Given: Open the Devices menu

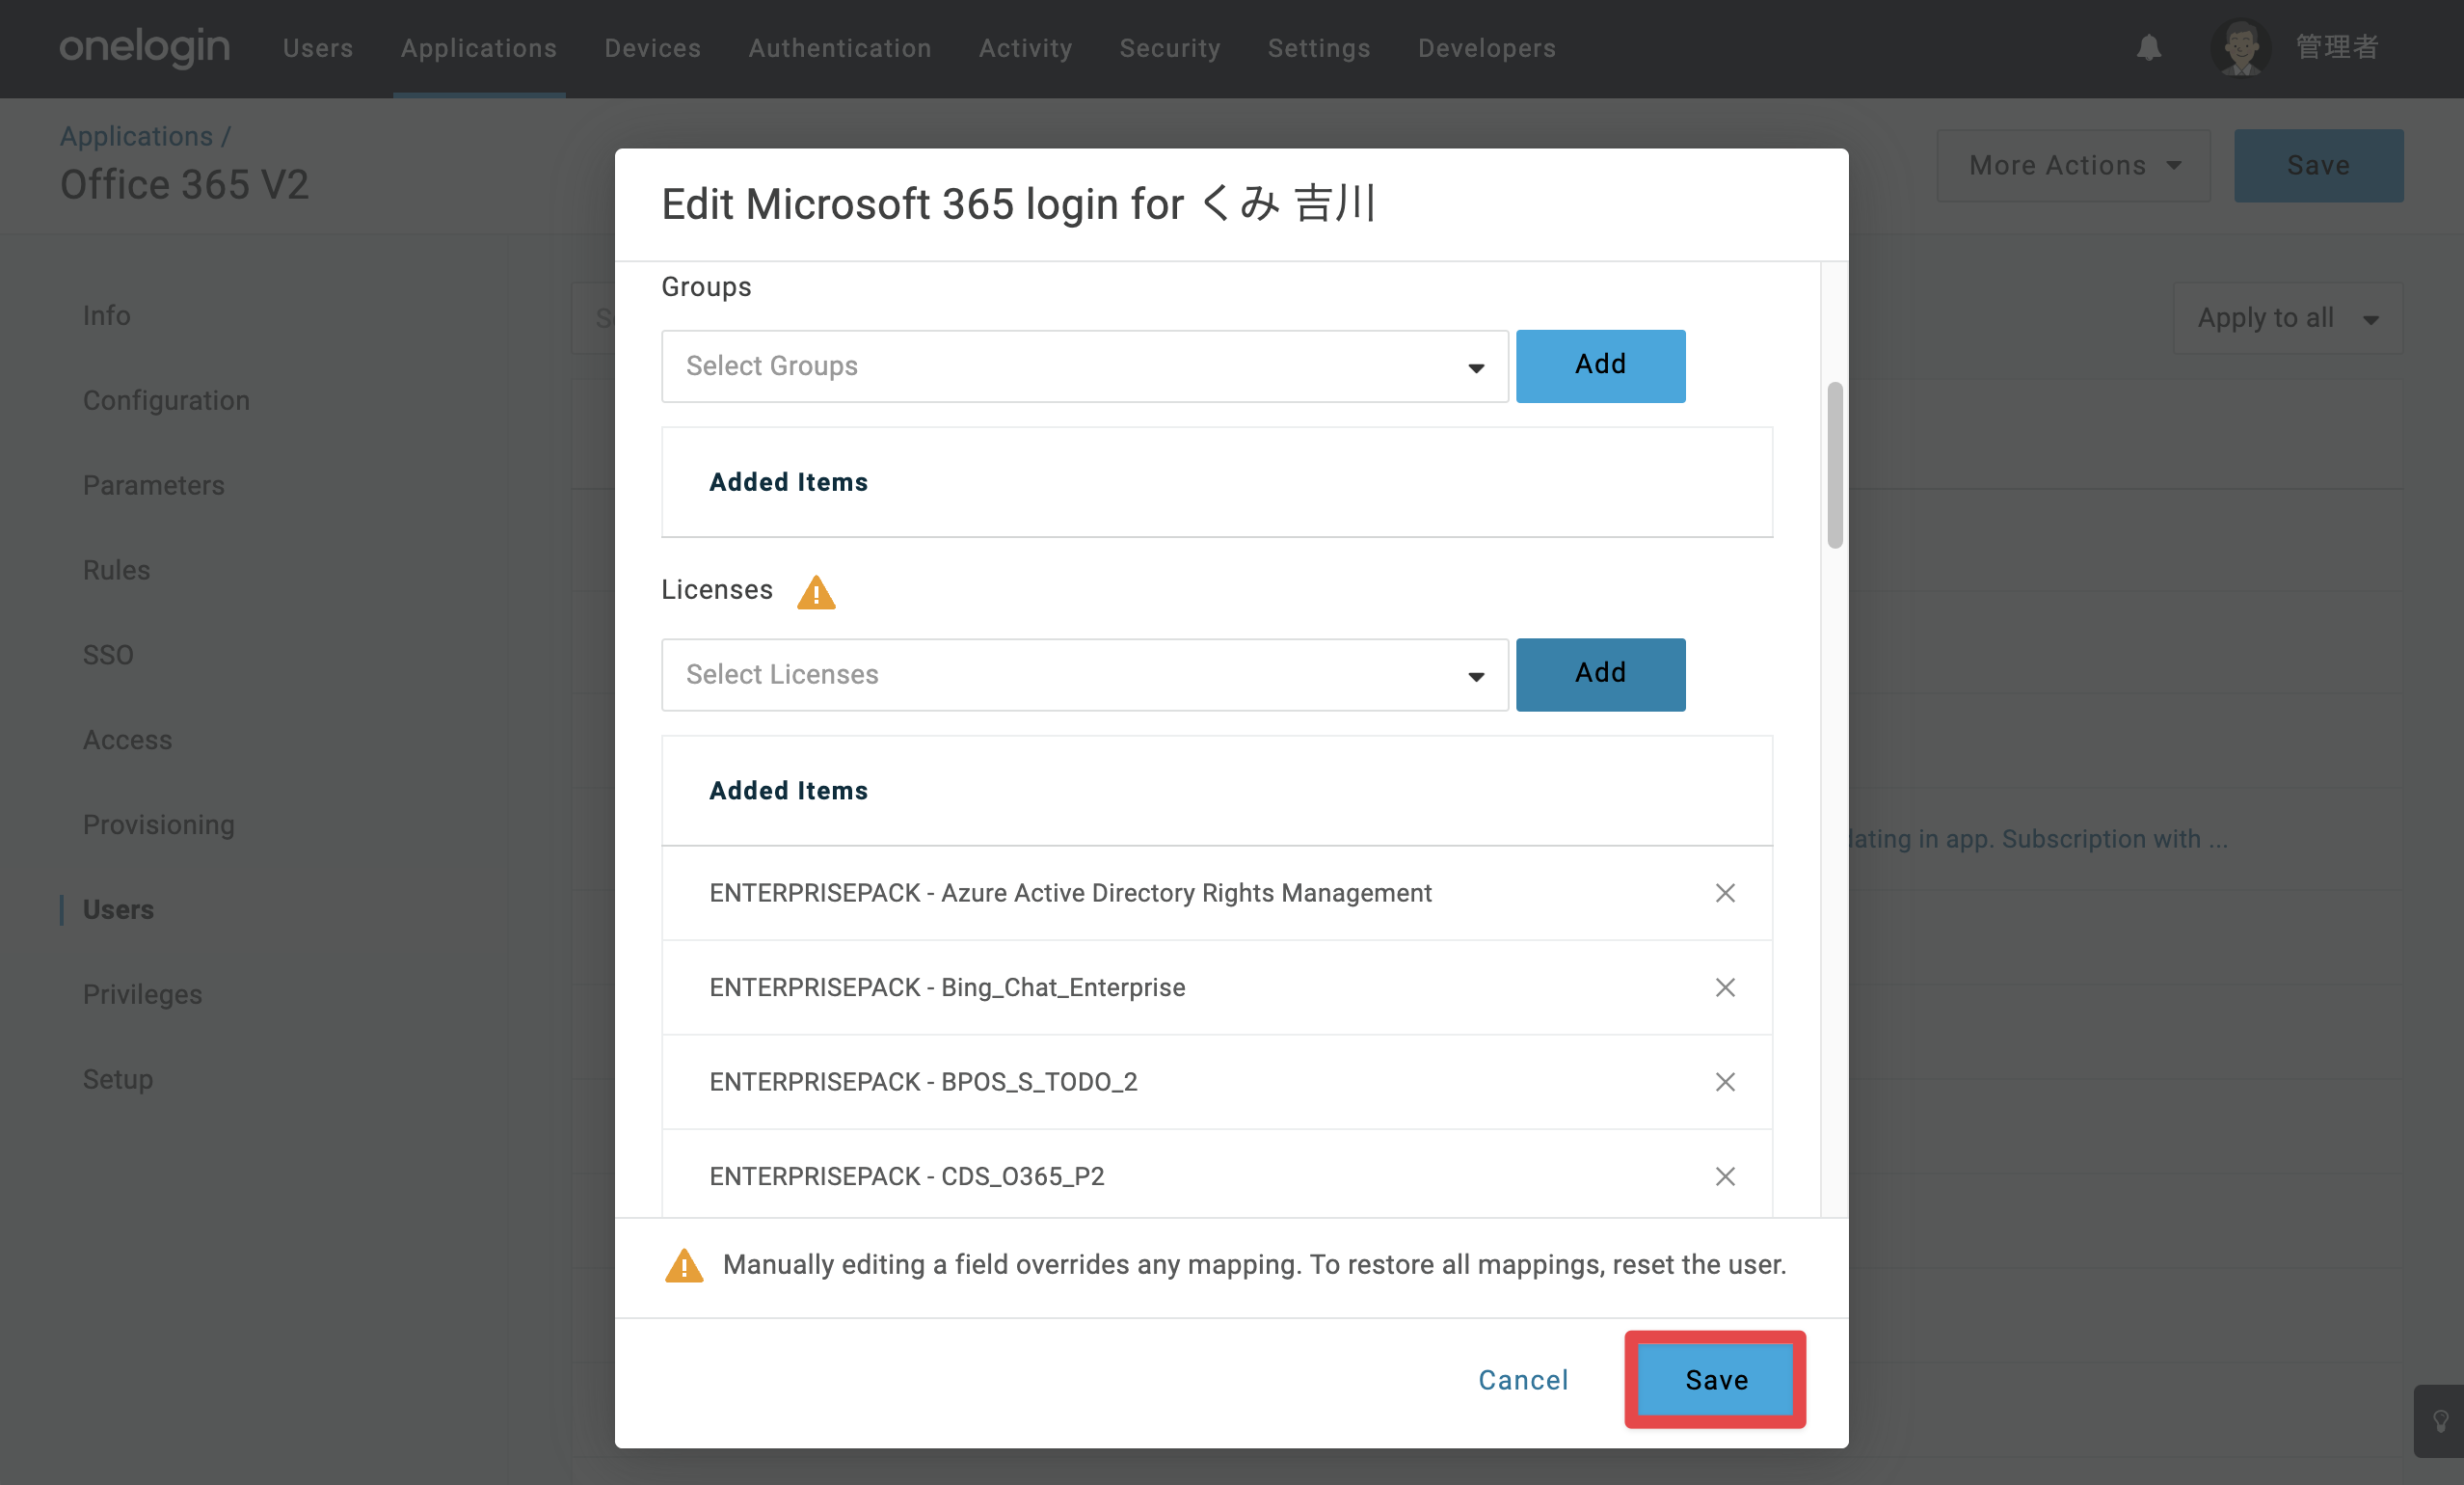Looking at the screenshot, I should pyautogui.click(x=653, y=48).
